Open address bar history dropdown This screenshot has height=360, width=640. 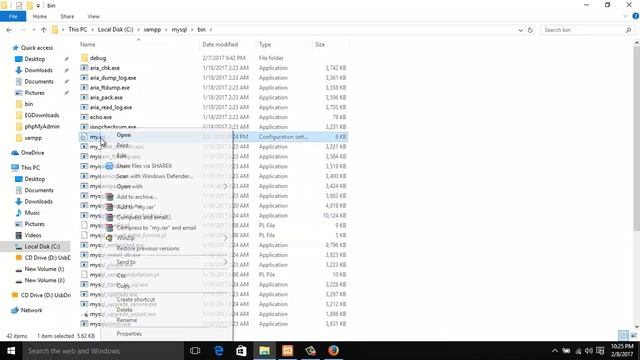pyautogui.click(x=520, y=30)
